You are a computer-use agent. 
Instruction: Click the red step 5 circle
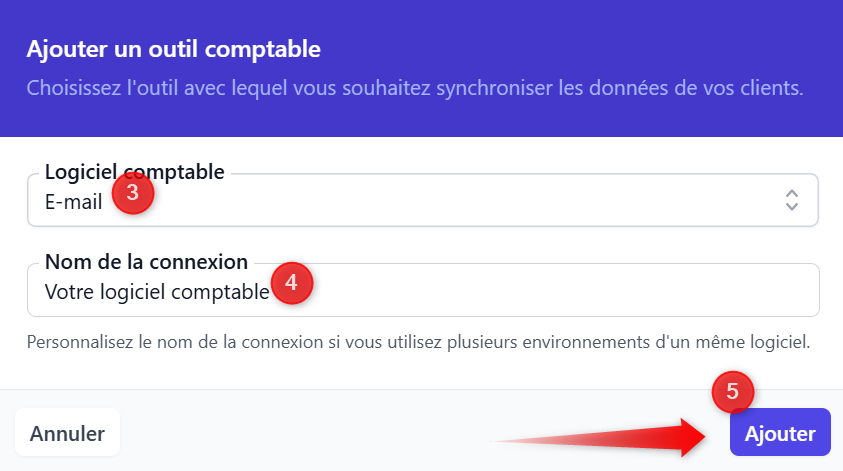pyautogui.click(x=732, y=392)
